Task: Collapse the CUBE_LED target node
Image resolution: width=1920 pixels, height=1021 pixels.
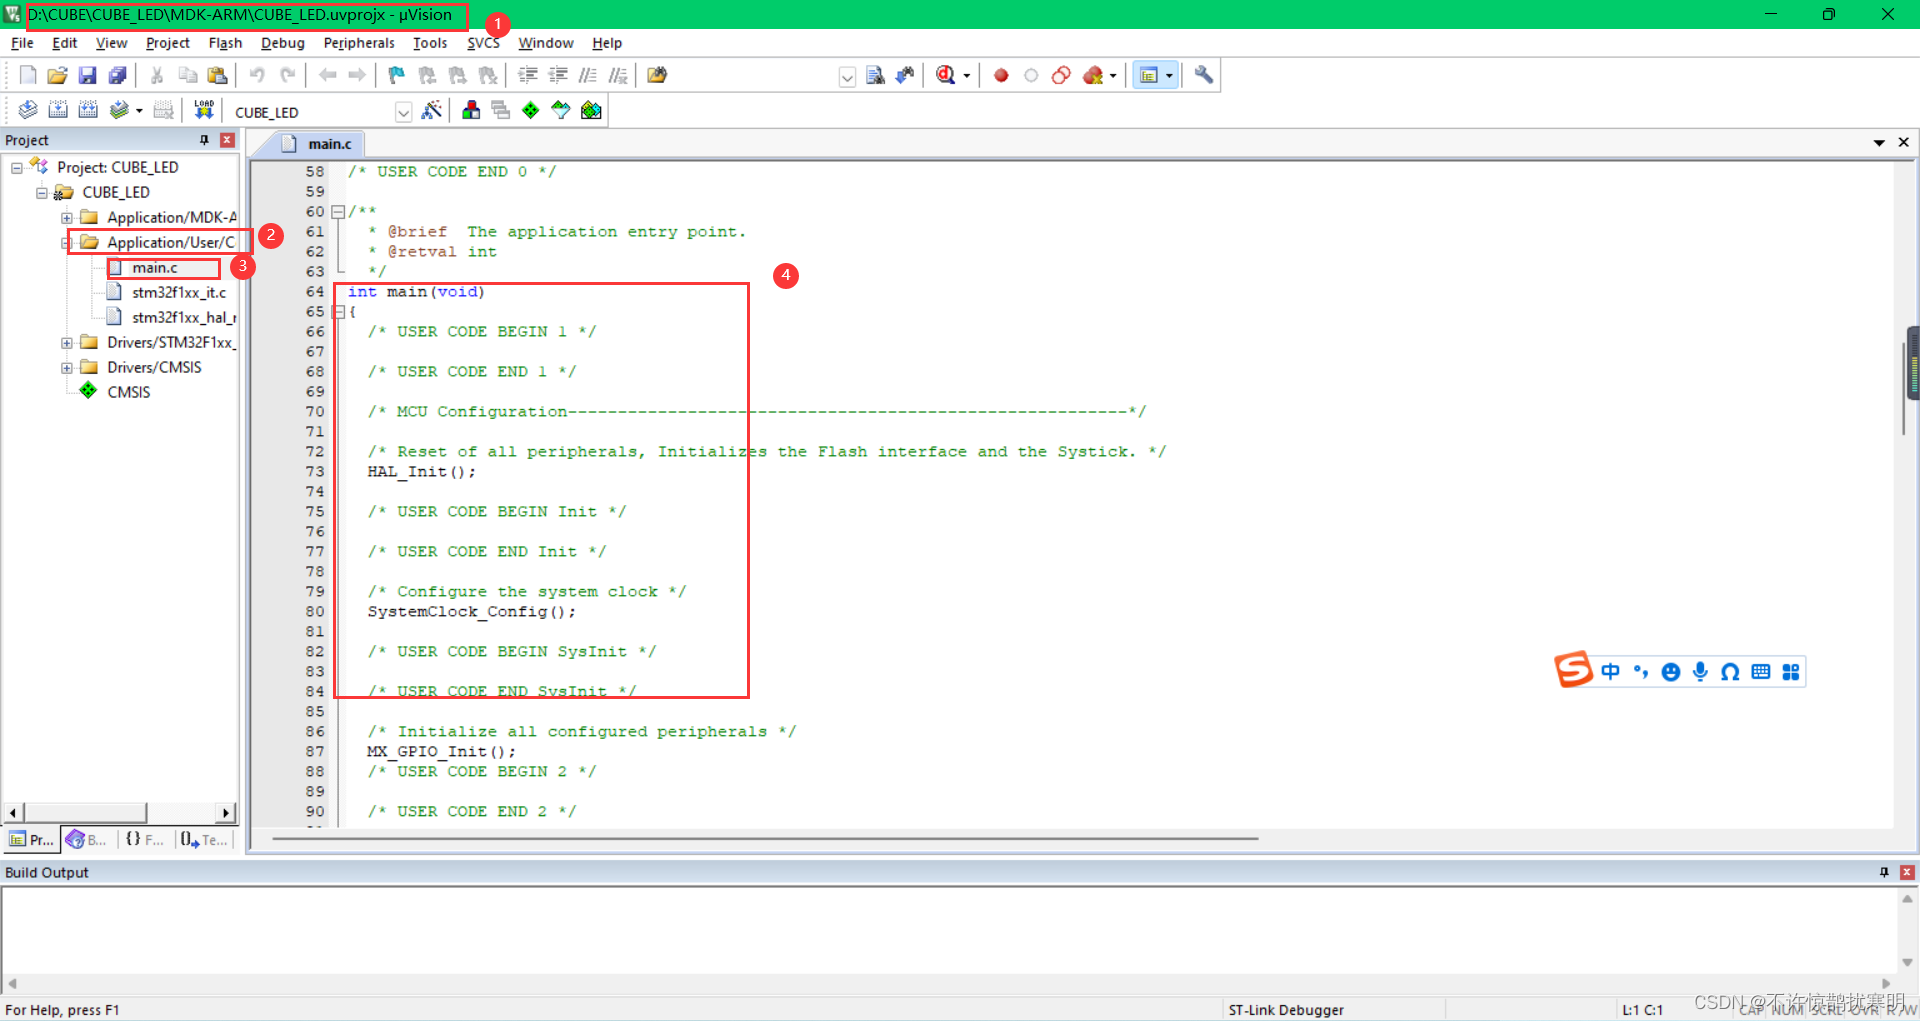Action: (x=42, y=193)
